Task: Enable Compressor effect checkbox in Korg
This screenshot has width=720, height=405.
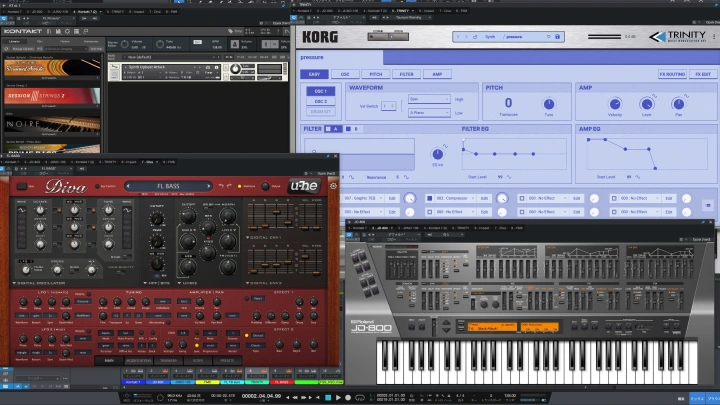Action: (x=429, y=198)
